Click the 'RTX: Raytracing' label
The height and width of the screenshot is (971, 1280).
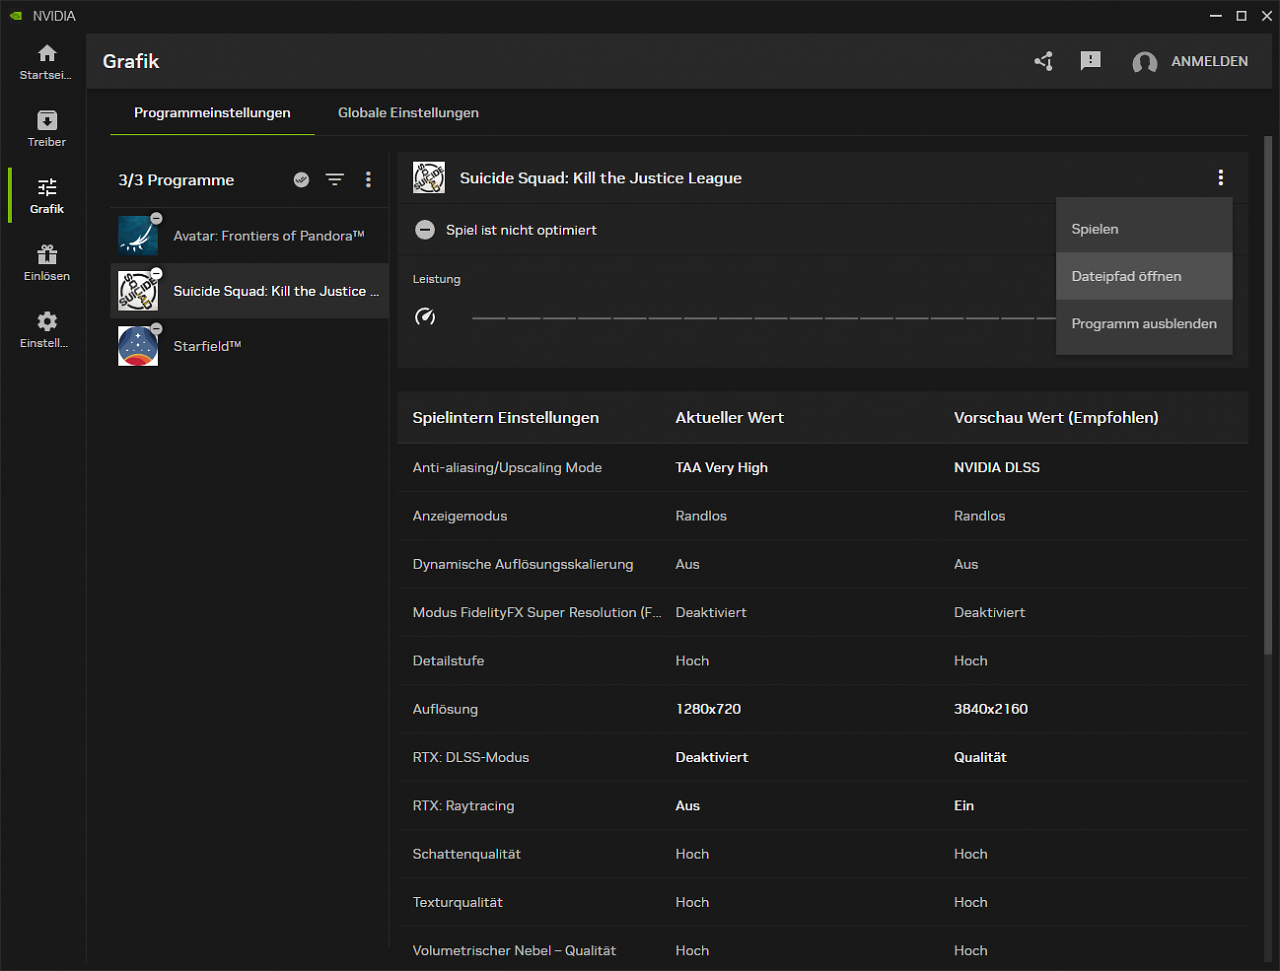[463, 806]
